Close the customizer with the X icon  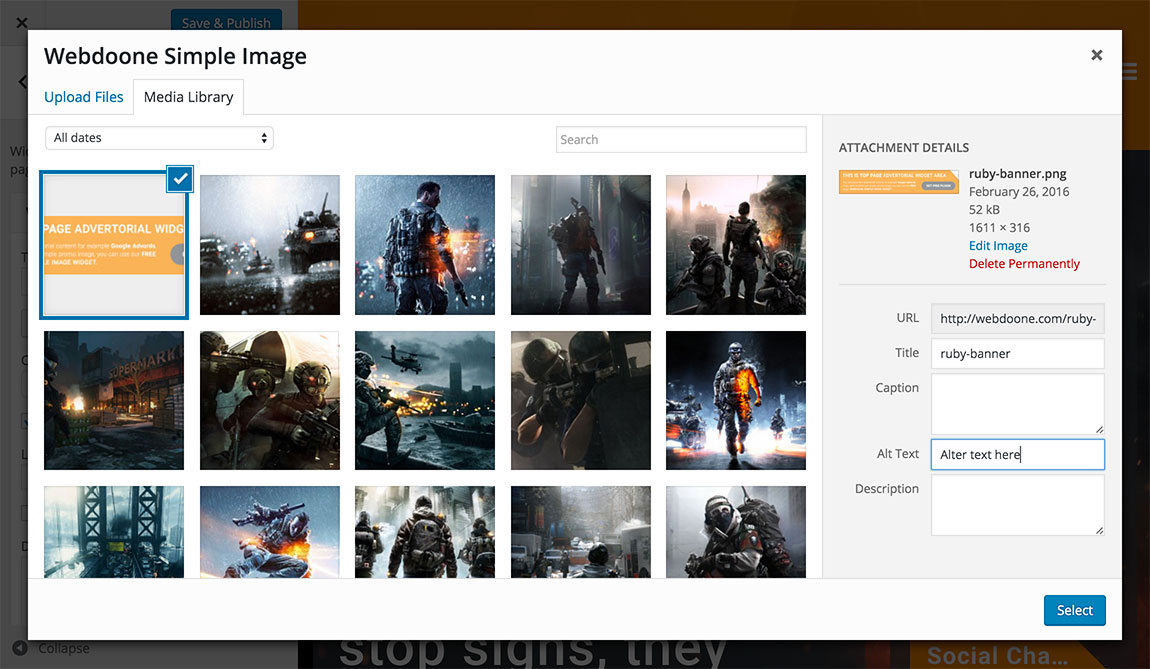[21, 23]
